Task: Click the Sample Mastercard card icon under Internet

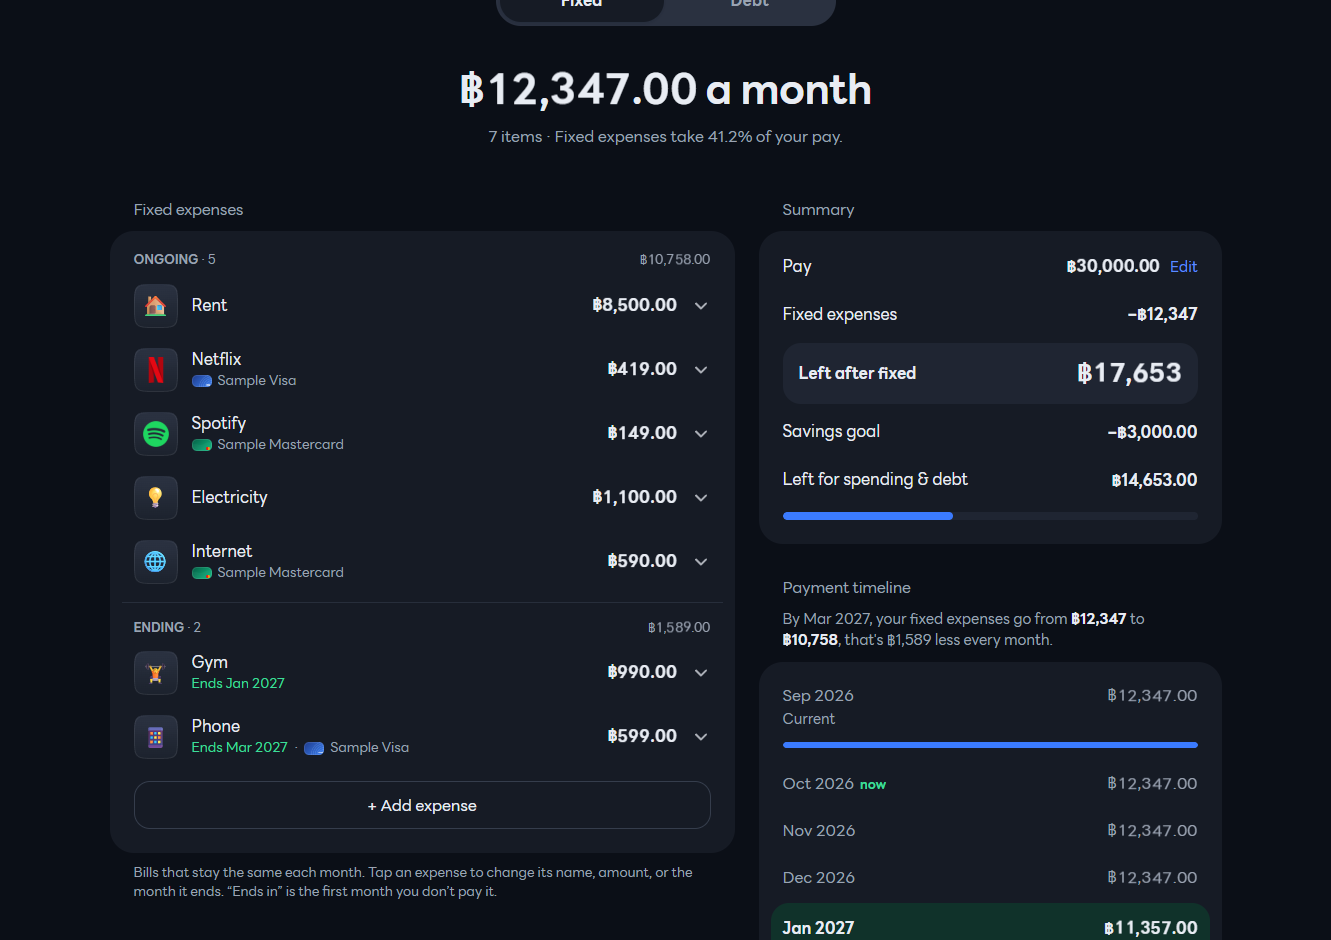Action: 202,573
